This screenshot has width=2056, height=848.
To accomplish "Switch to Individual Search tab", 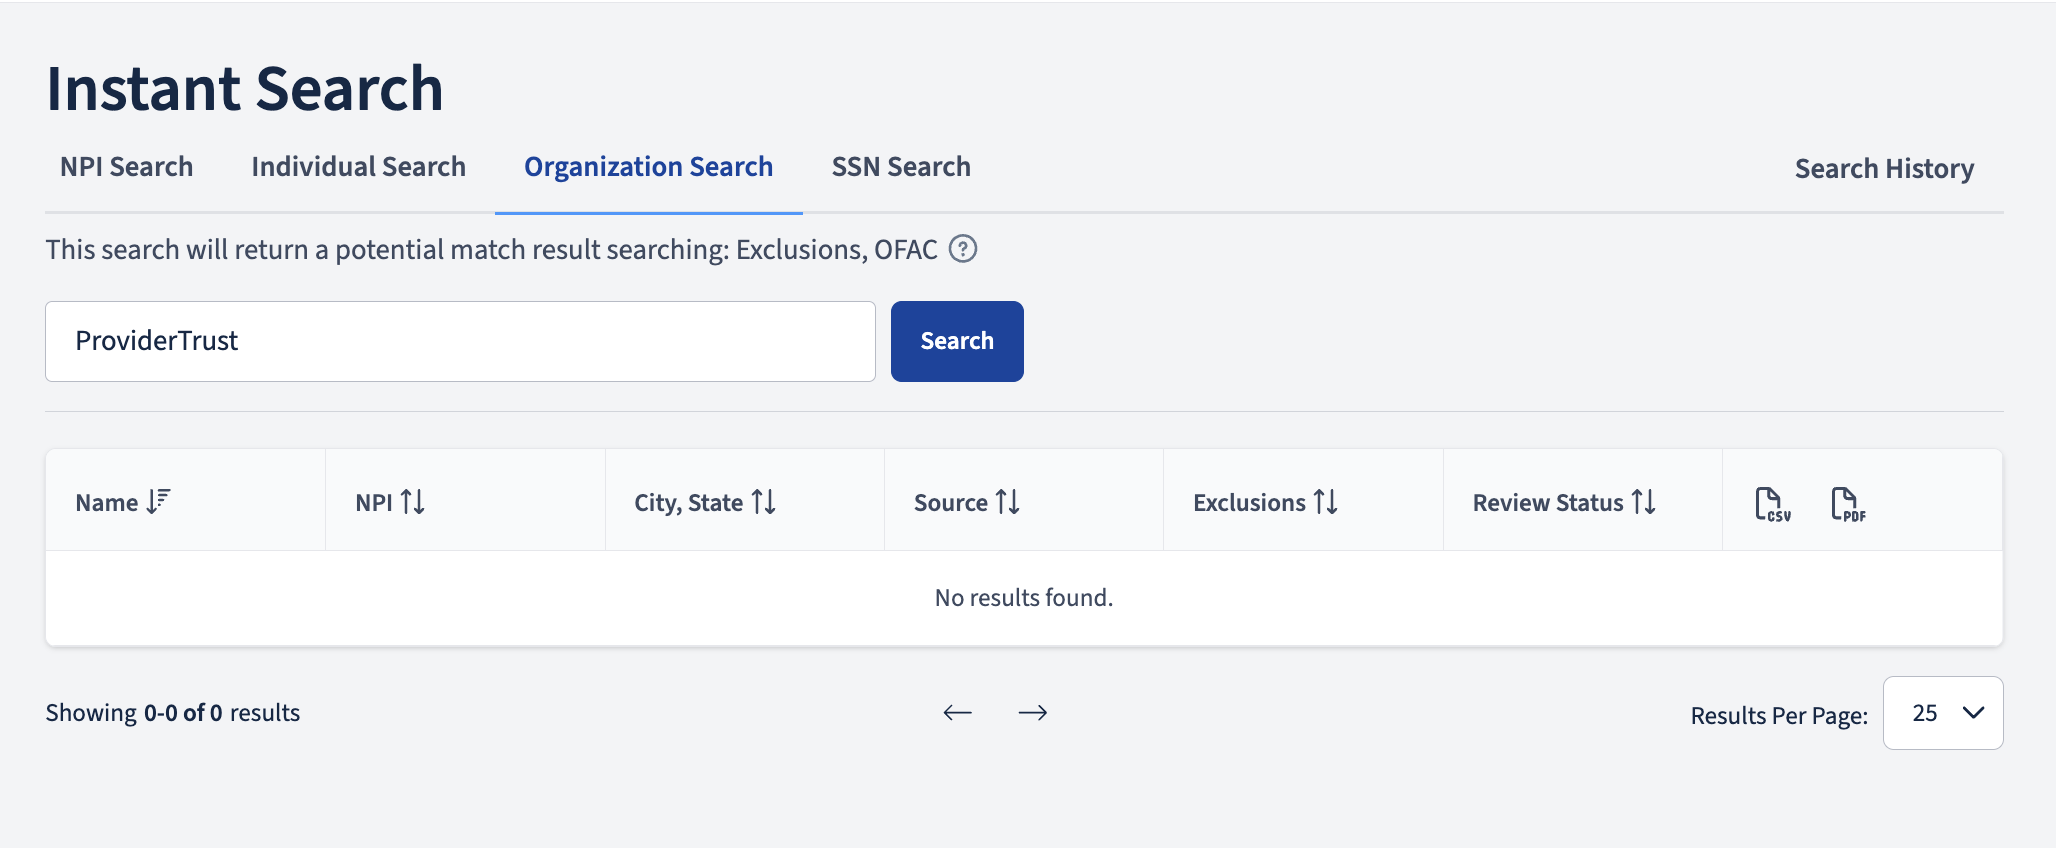I will click(358, 167).
